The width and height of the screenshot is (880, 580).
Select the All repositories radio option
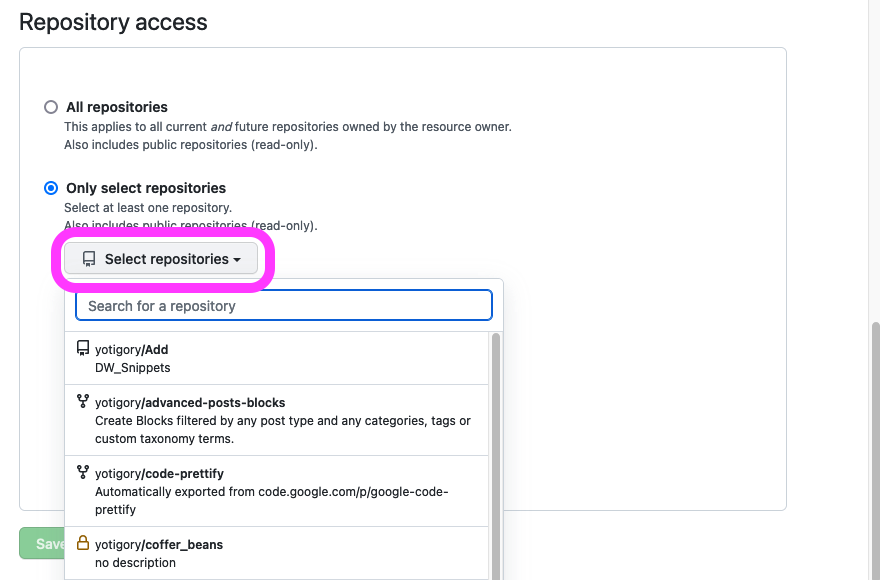(51, 107)
